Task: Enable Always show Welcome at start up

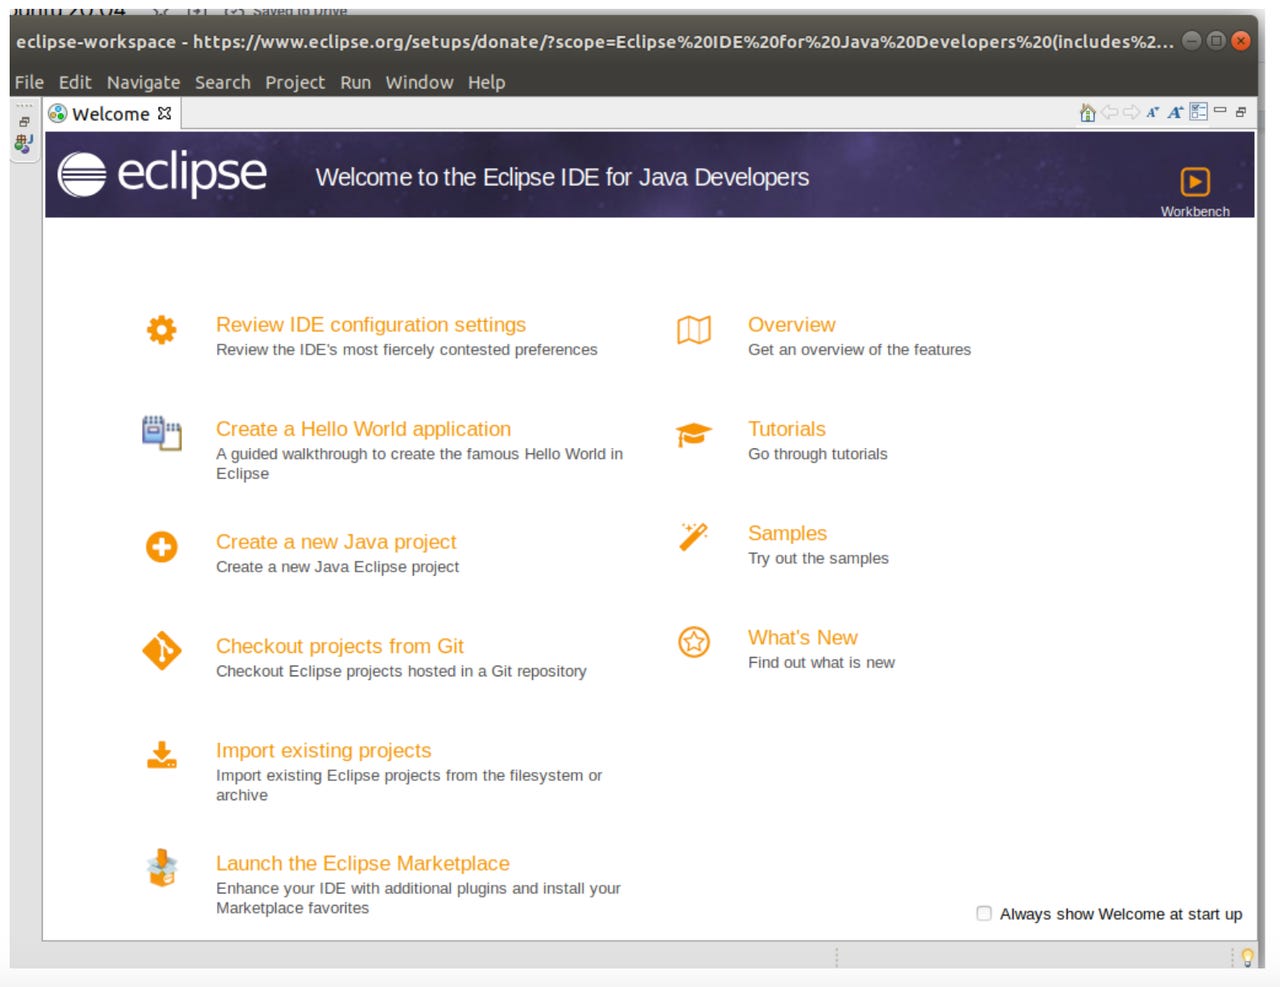Action: click(983, 913)
